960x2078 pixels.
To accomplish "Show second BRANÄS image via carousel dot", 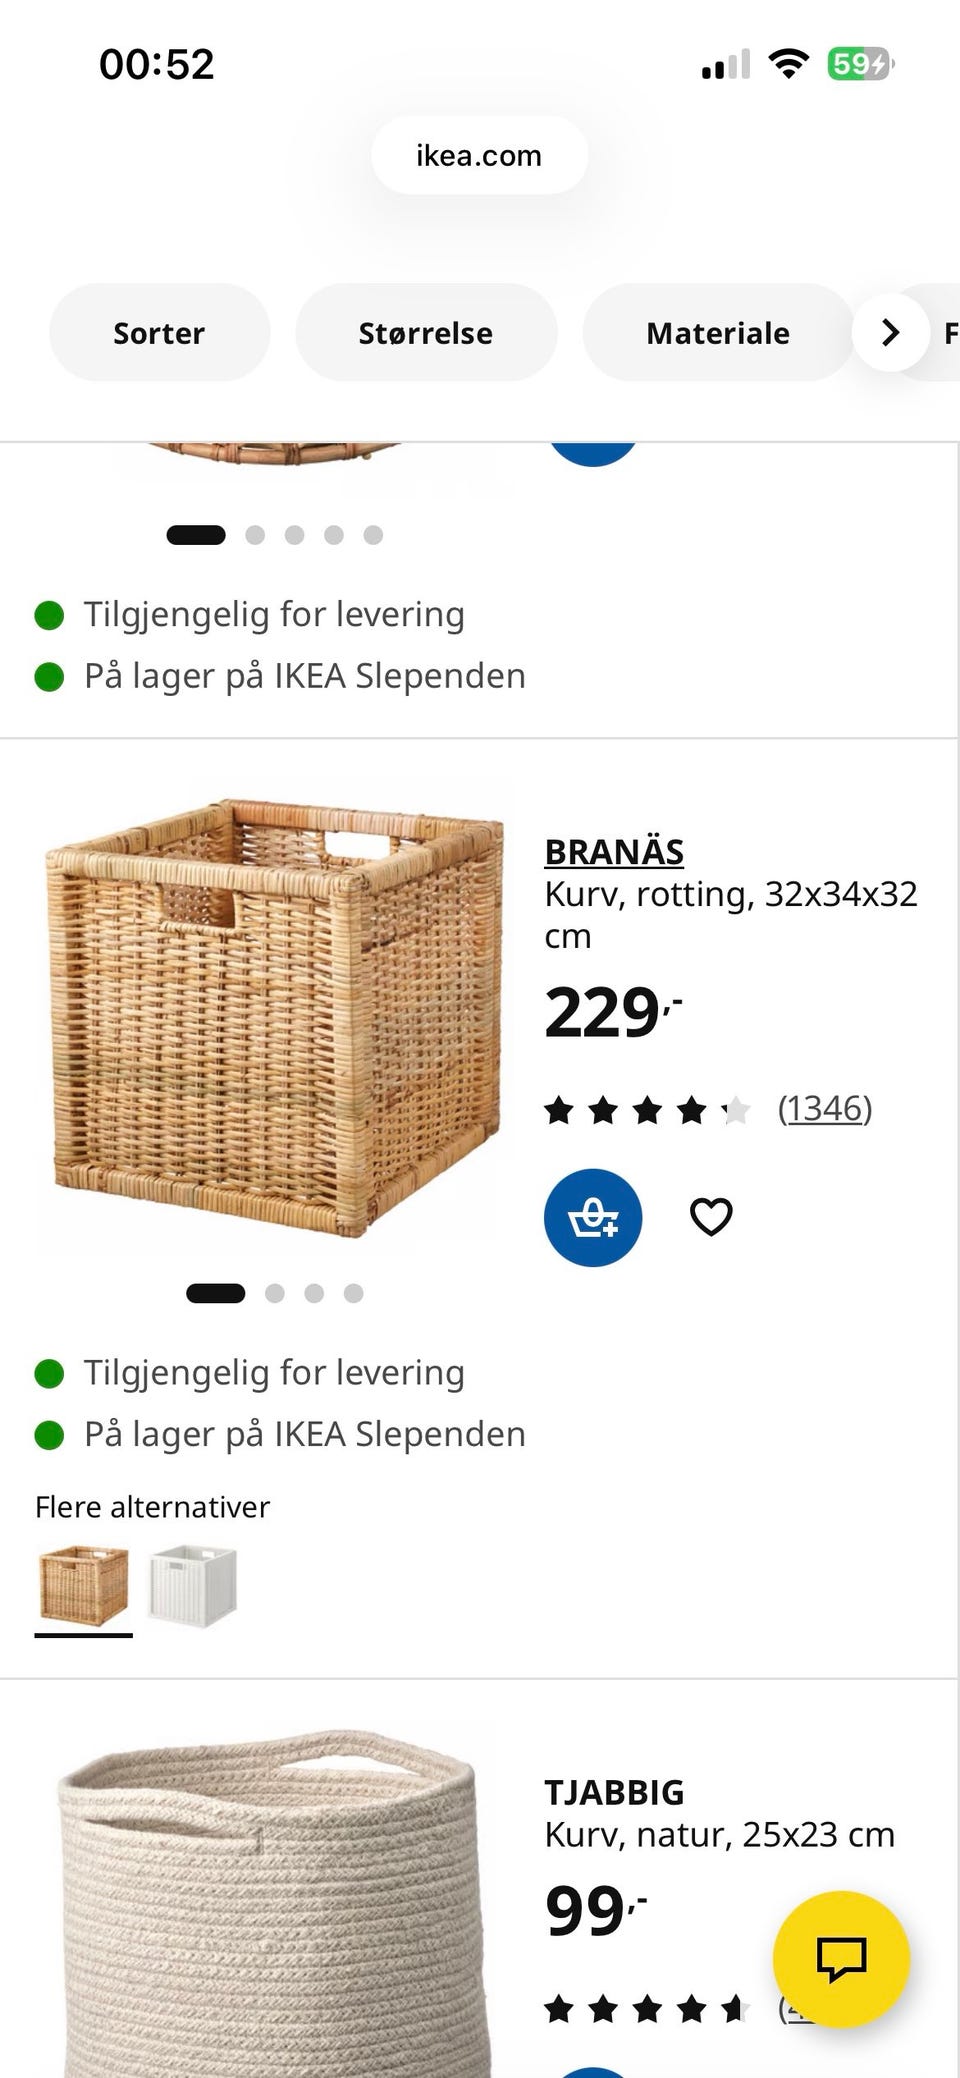I will (x=275, y=1294).
